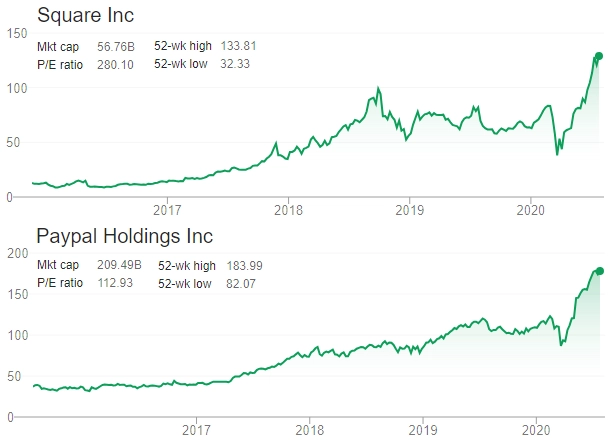Select the 2020 label on Paypal chart
Screen dimensions: 612x442
tap(536, 430)
